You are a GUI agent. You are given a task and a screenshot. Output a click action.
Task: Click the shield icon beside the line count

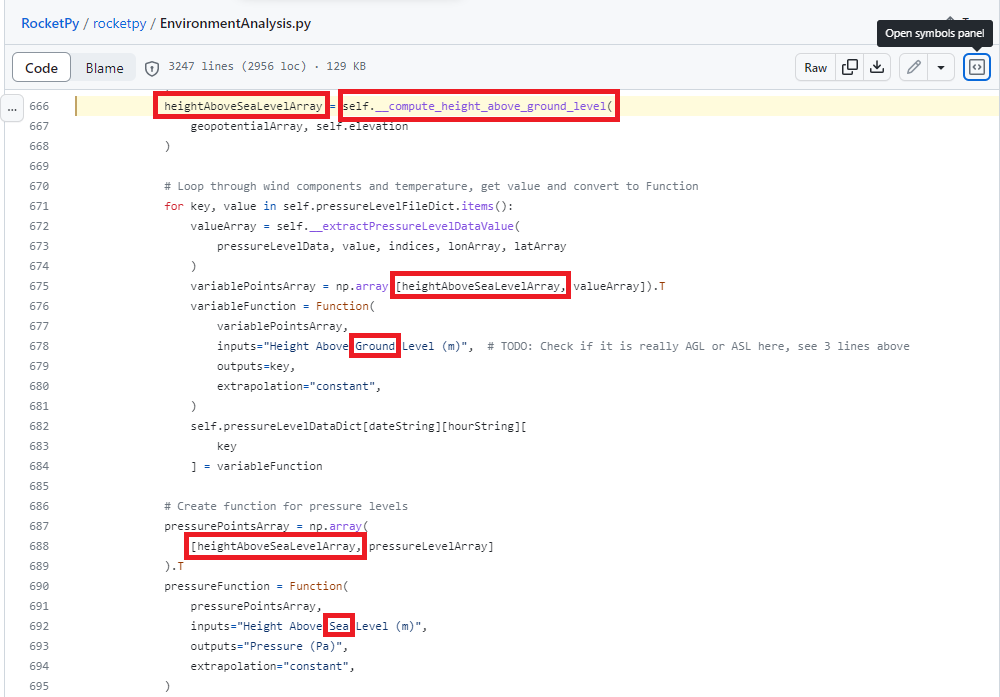pos(151,67)
